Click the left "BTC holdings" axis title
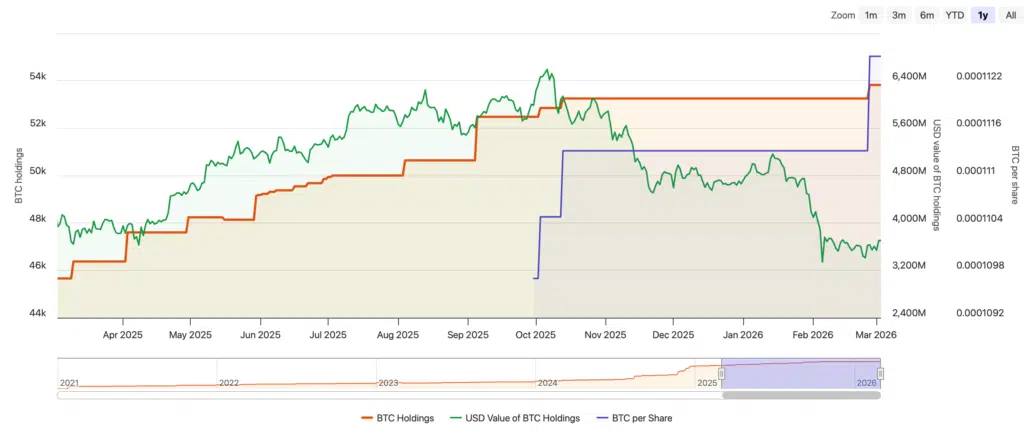The image size is (1024, 432). click(19, 175)
